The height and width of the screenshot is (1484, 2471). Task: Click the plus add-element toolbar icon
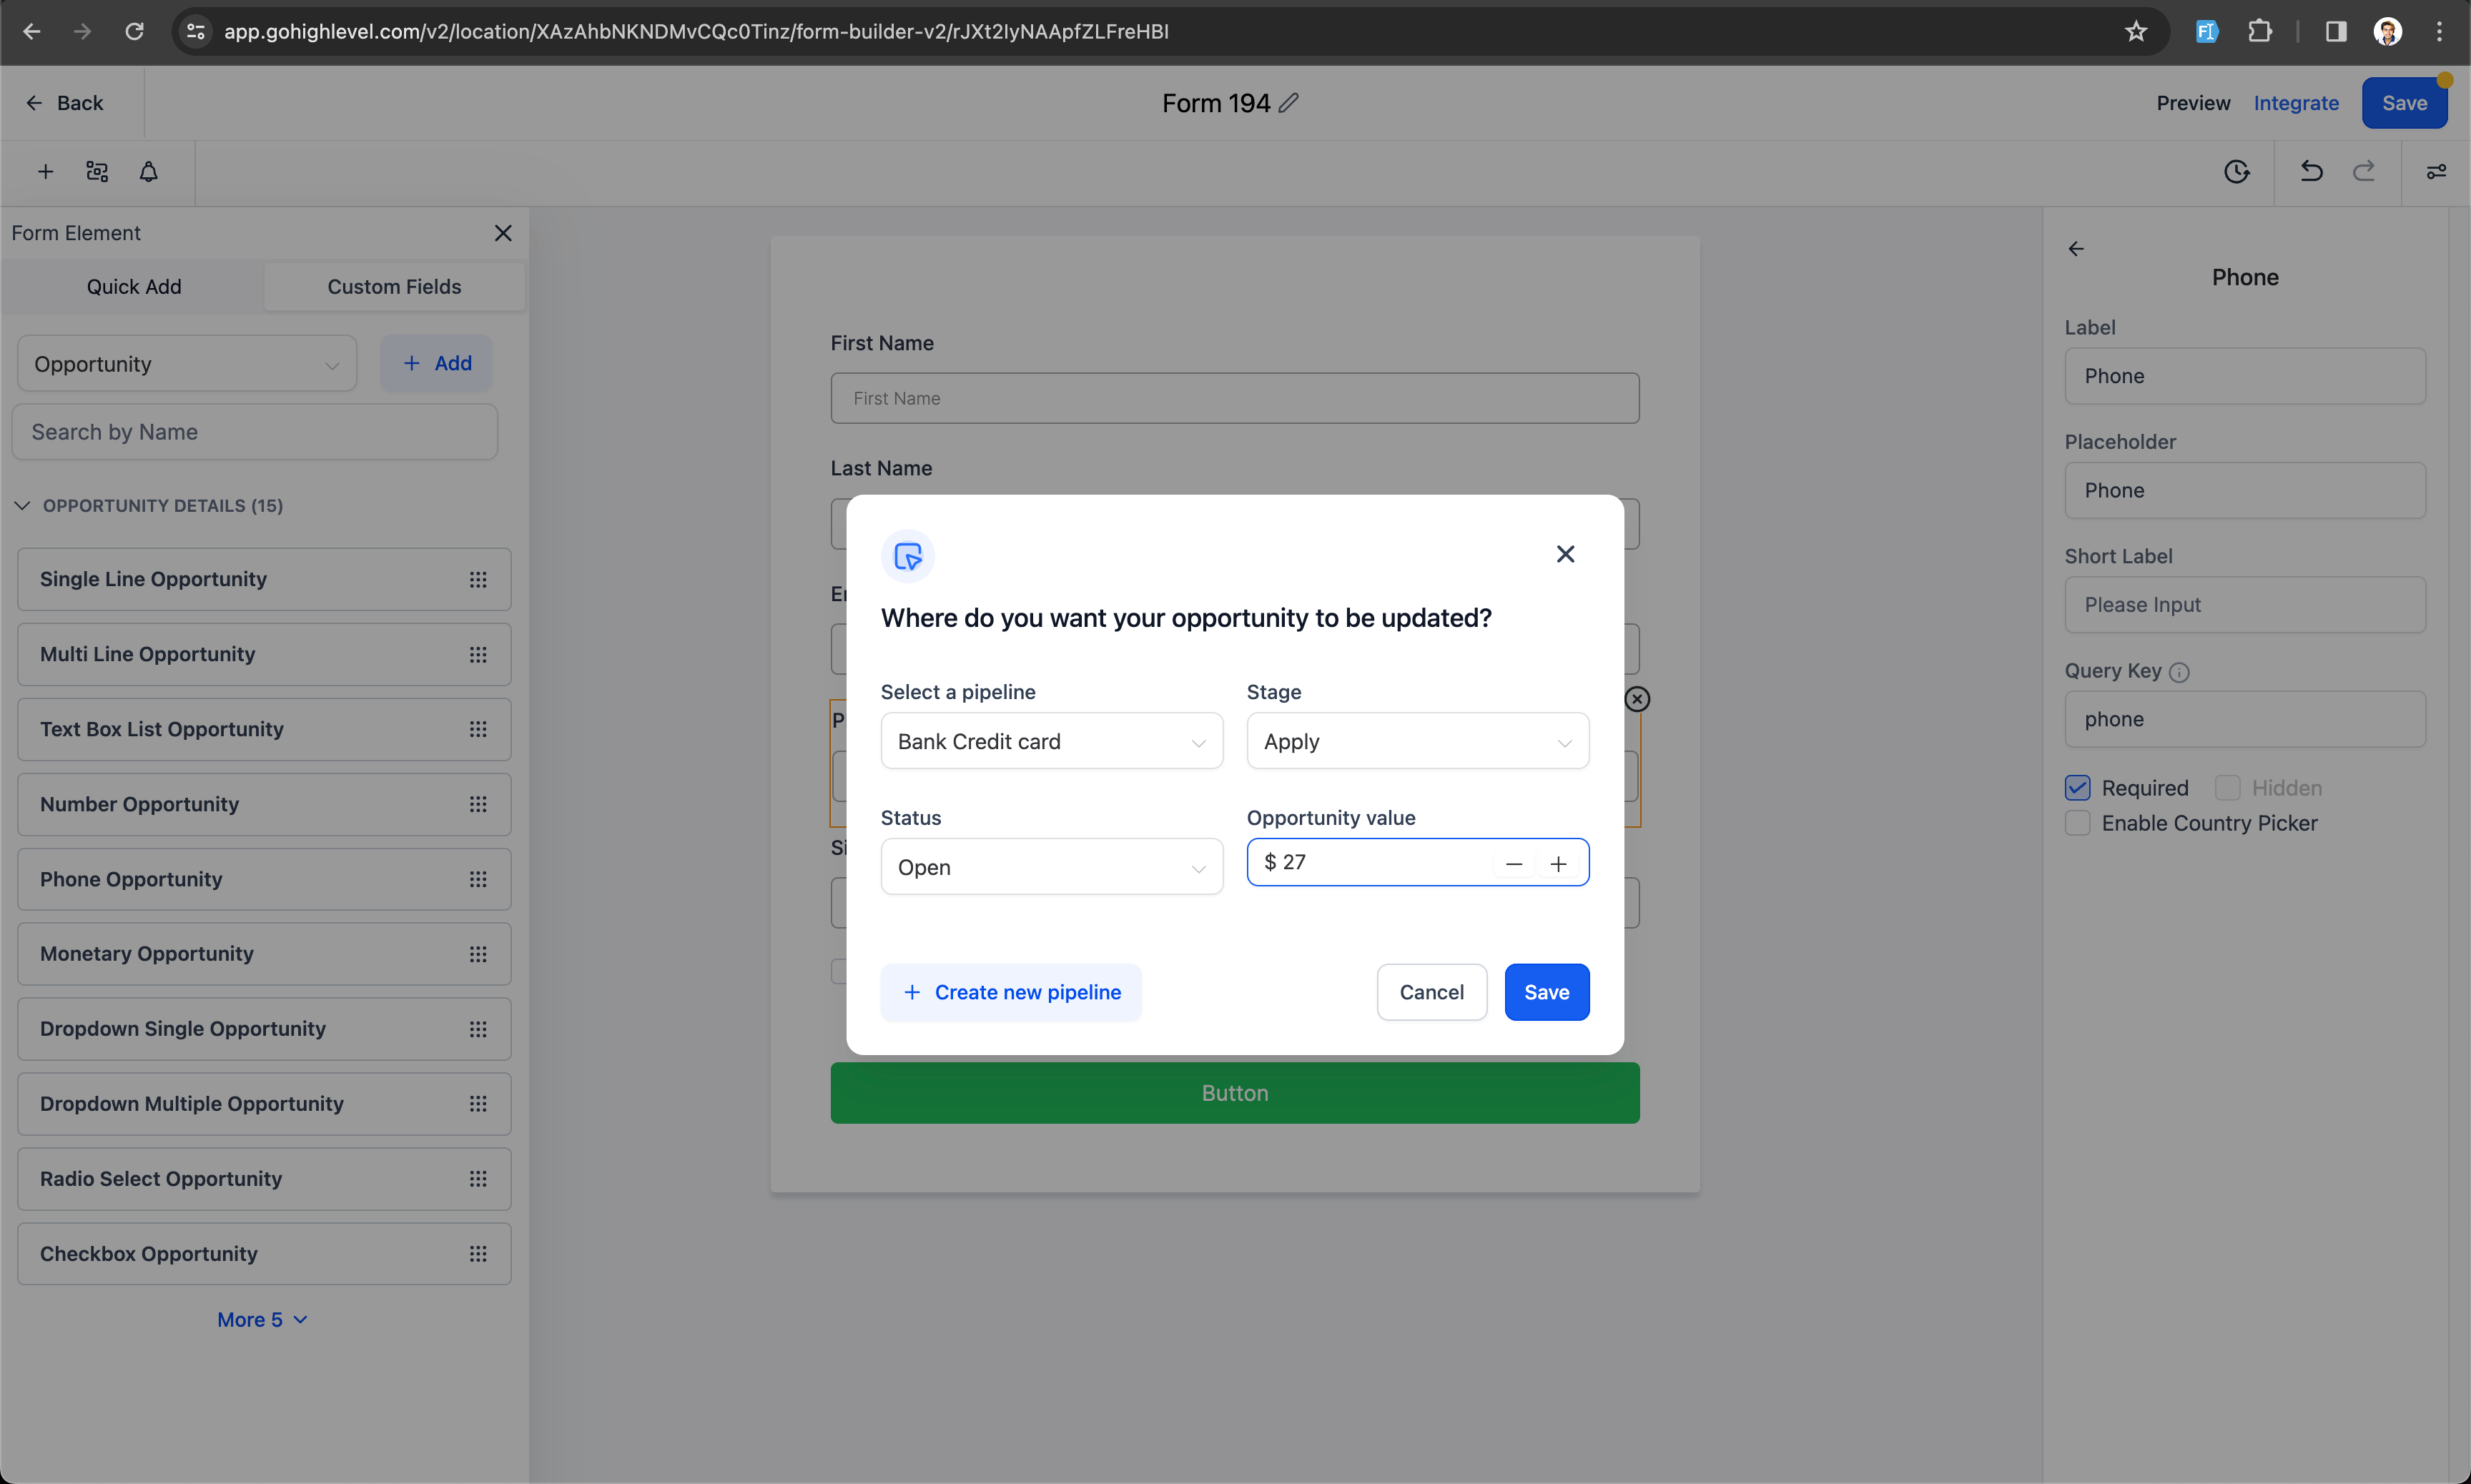(x=45, y=172)
